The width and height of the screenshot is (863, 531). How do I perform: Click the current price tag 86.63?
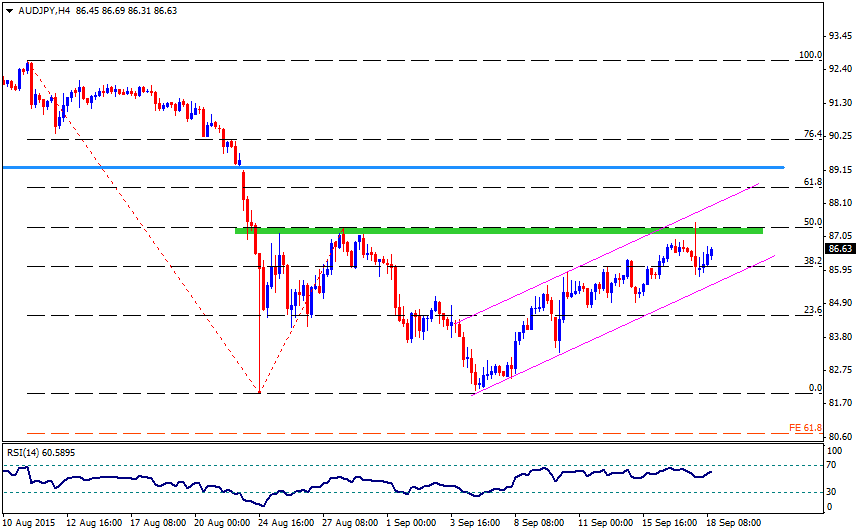click(x=840, y=249)
